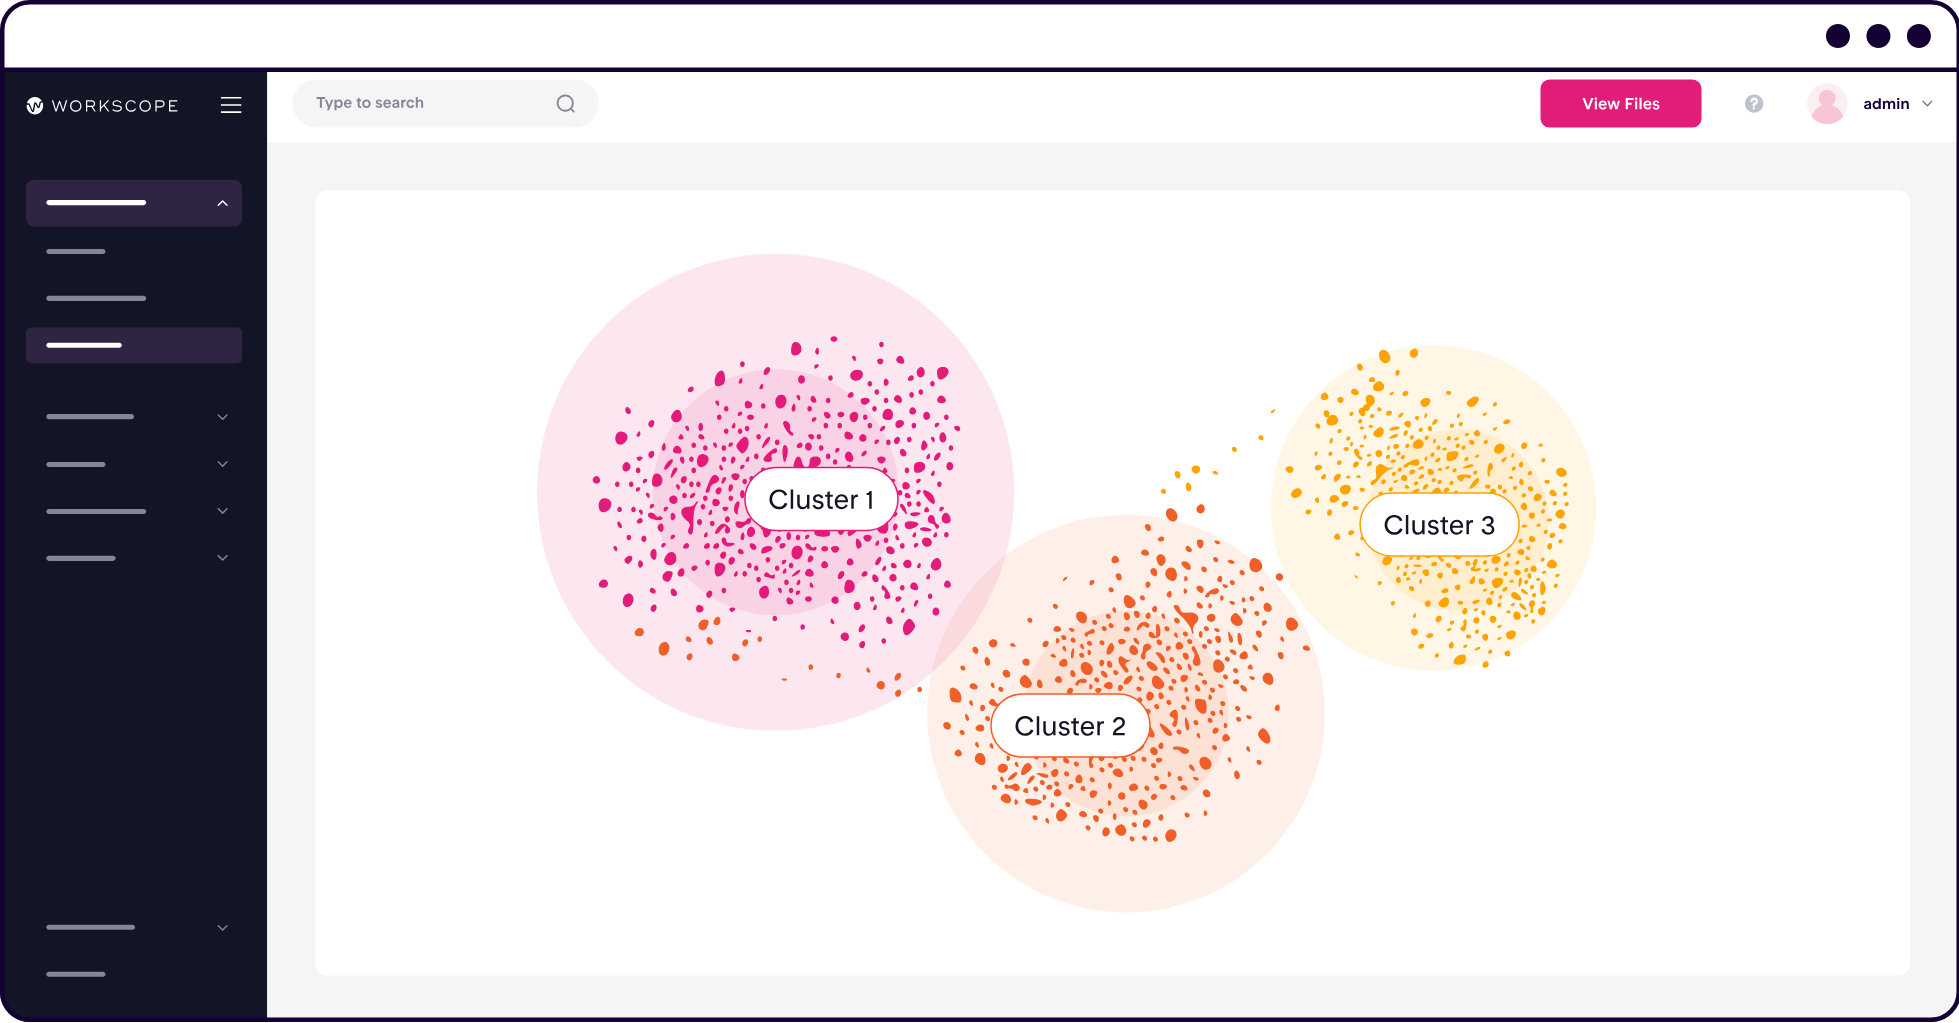Viewport: 1959px width, 1023px height.
Task: Click the Workscope logo icon
Action: tap(35, 106)
